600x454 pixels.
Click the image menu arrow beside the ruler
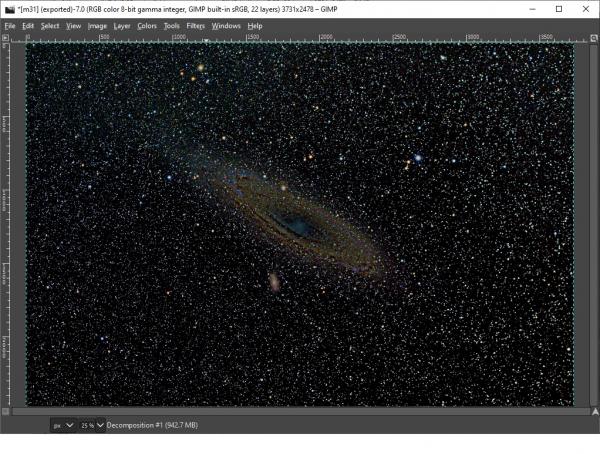5,38
